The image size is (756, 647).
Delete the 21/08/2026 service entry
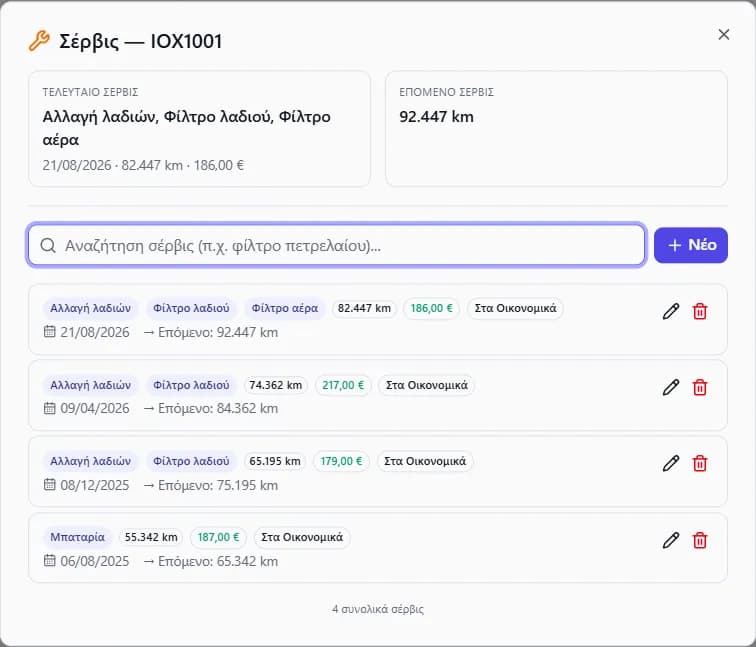point(700,311)
